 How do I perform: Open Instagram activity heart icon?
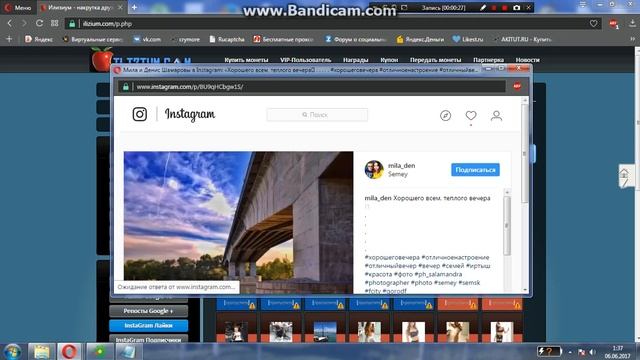(x=471, y=116)
